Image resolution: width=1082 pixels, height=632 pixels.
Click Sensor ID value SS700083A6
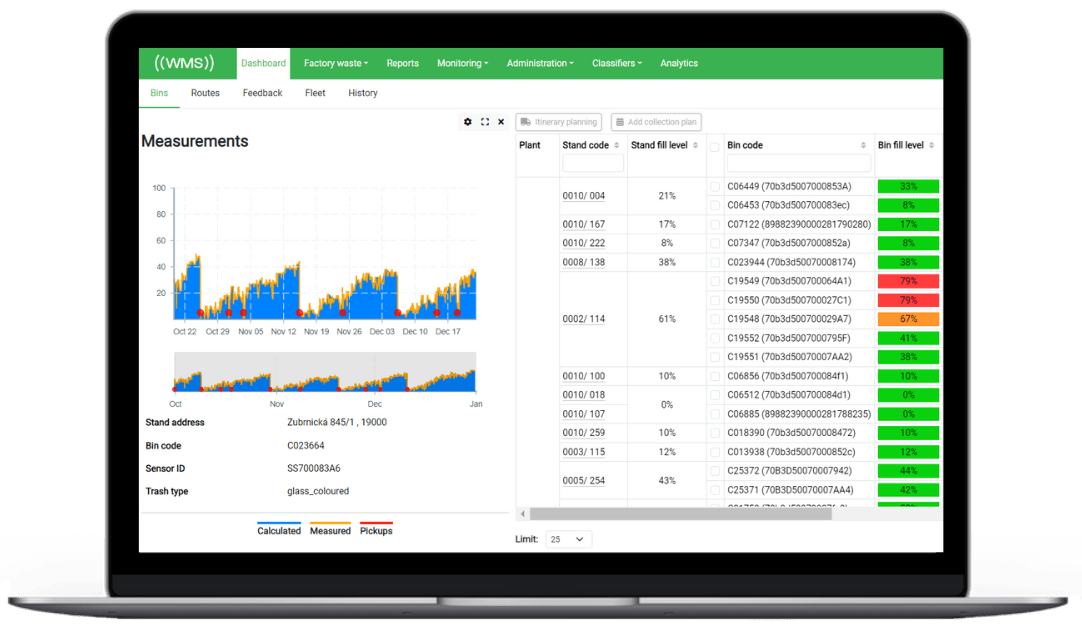coord(313,468)
